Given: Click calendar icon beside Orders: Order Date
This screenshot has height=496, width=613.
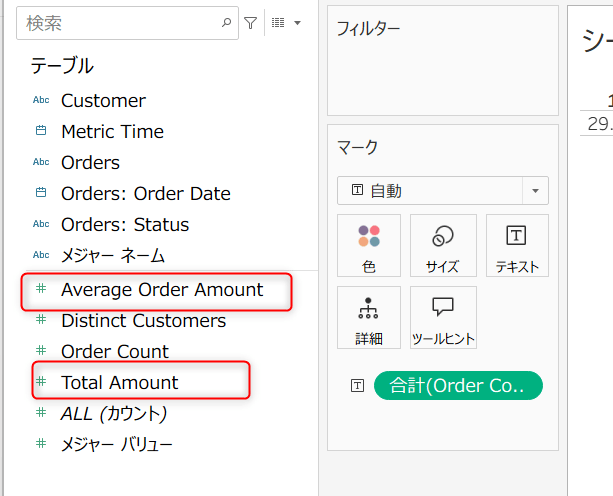Looking at the screenshot, I should click(x=41, y=192).
